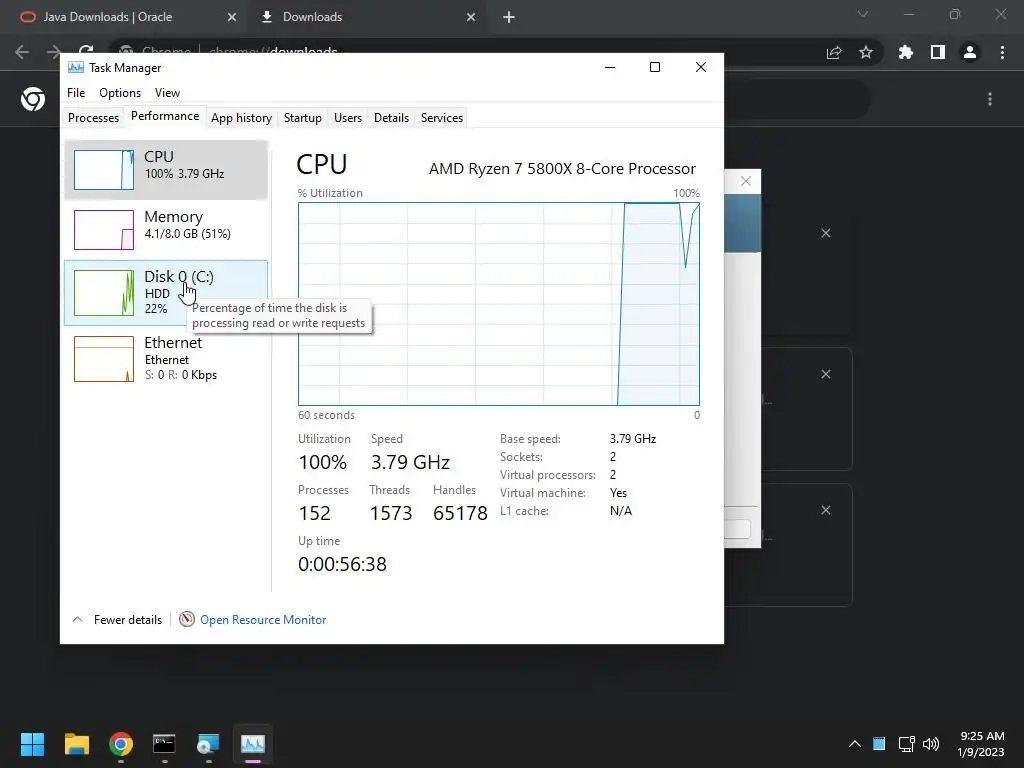This screenshot has width=1024, height=768.
Task: Switch to the Processes tab
Action: (93, 118)
